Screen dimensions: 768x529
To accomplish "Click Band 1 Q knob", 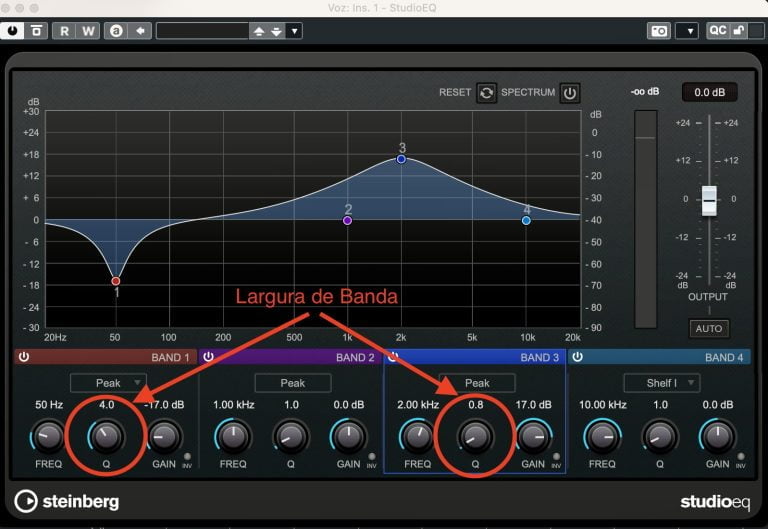I will (106, 436).
